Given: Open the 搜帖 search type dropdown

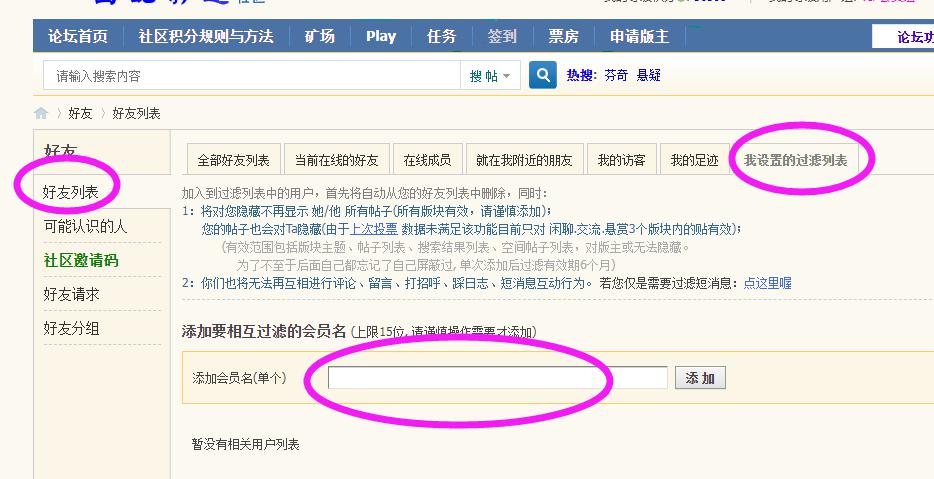Looking at the screenshot, I should [490, 76].
